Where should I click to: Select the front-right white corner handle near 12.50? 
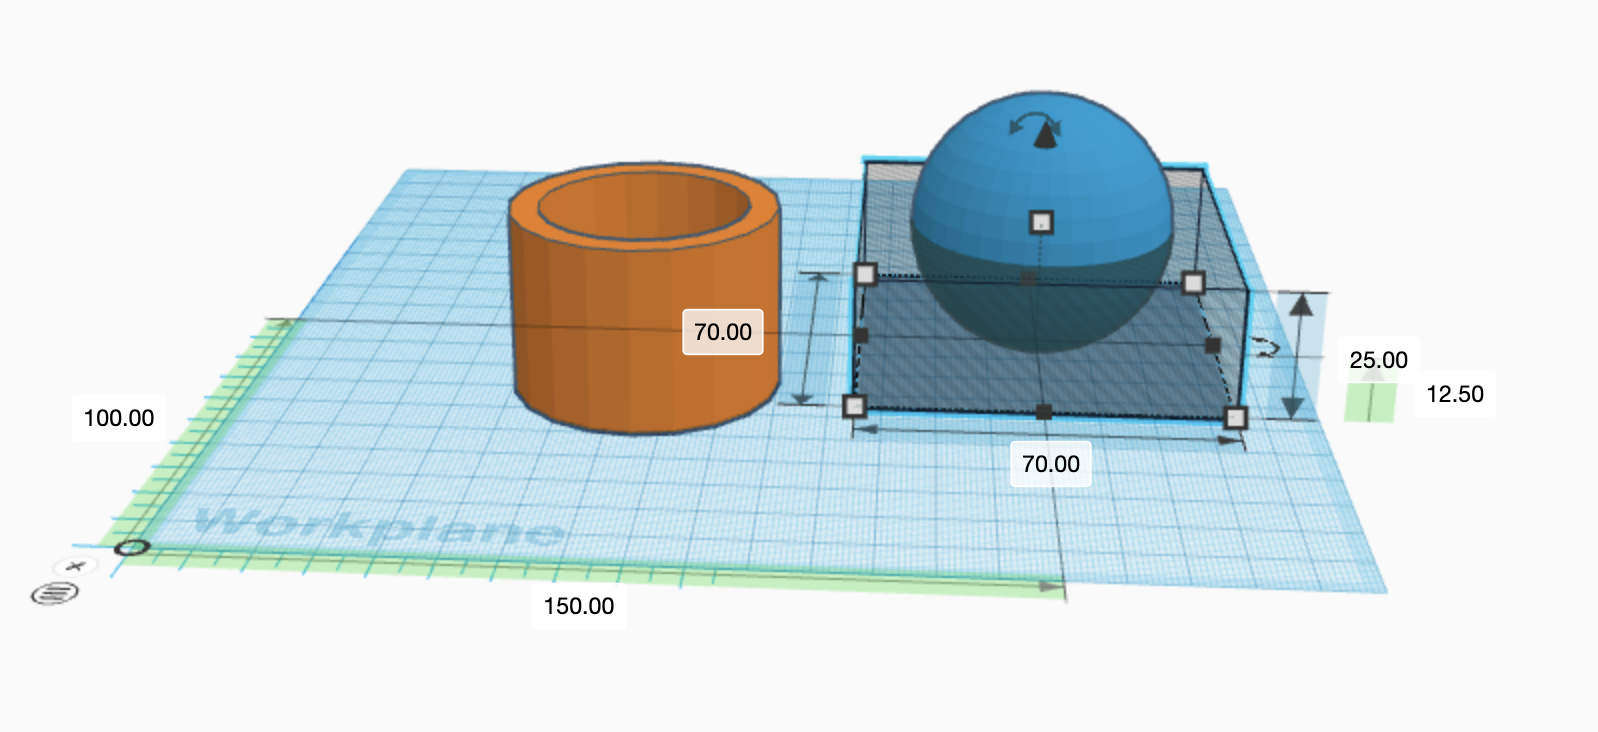(x=1236, y=417)
